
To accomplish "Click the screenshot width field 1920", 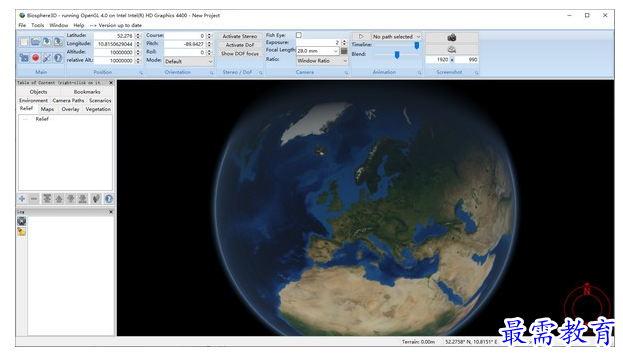I will tap(437, 60).
